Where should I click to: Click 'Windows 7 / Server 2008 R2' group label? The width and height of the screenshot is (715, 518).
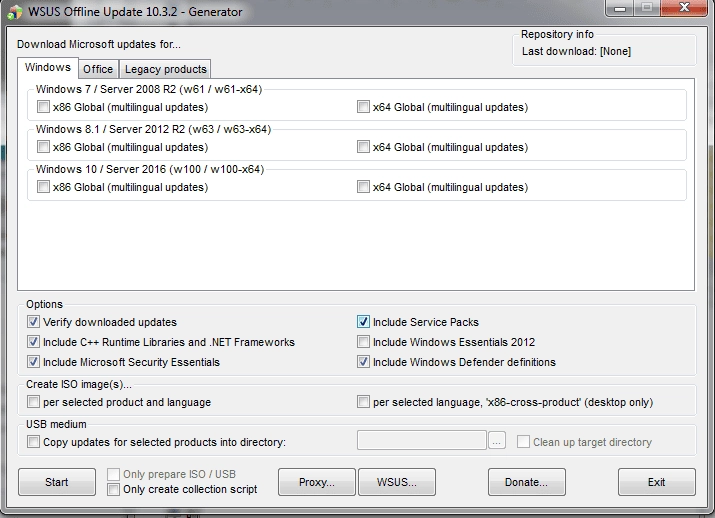point(149,89)
